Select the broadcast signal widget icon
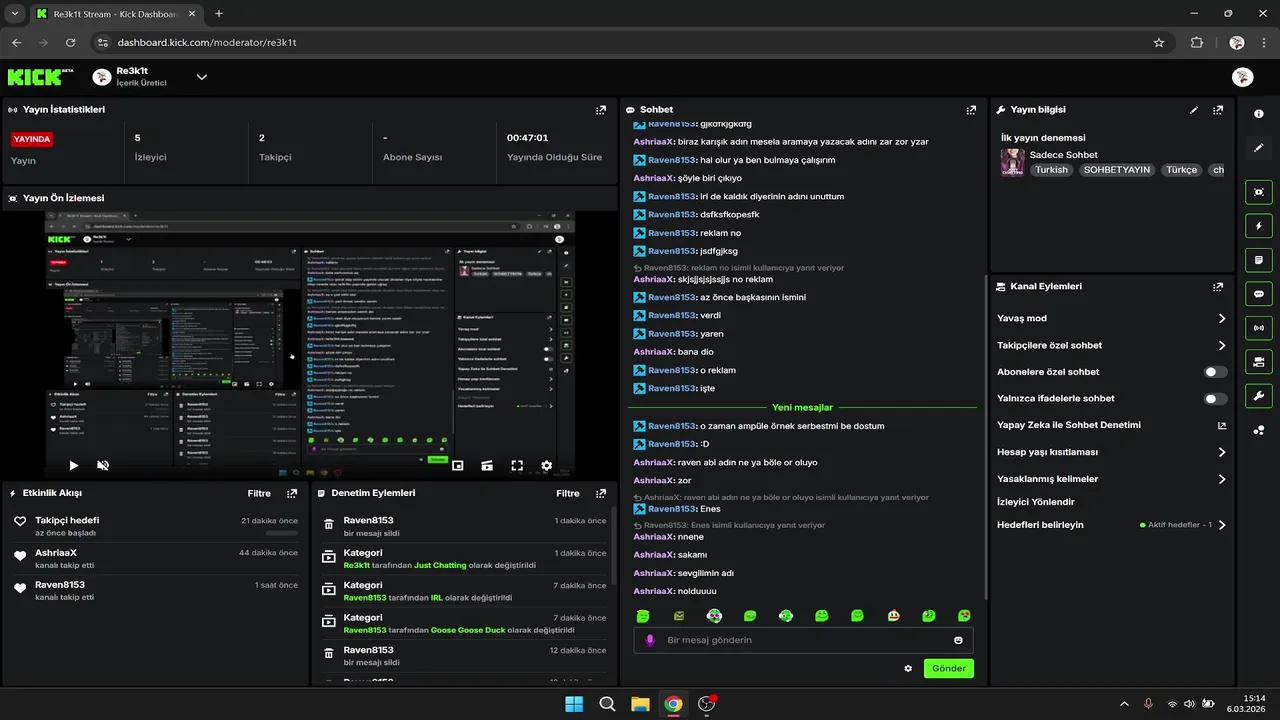 pos(1258,328)
